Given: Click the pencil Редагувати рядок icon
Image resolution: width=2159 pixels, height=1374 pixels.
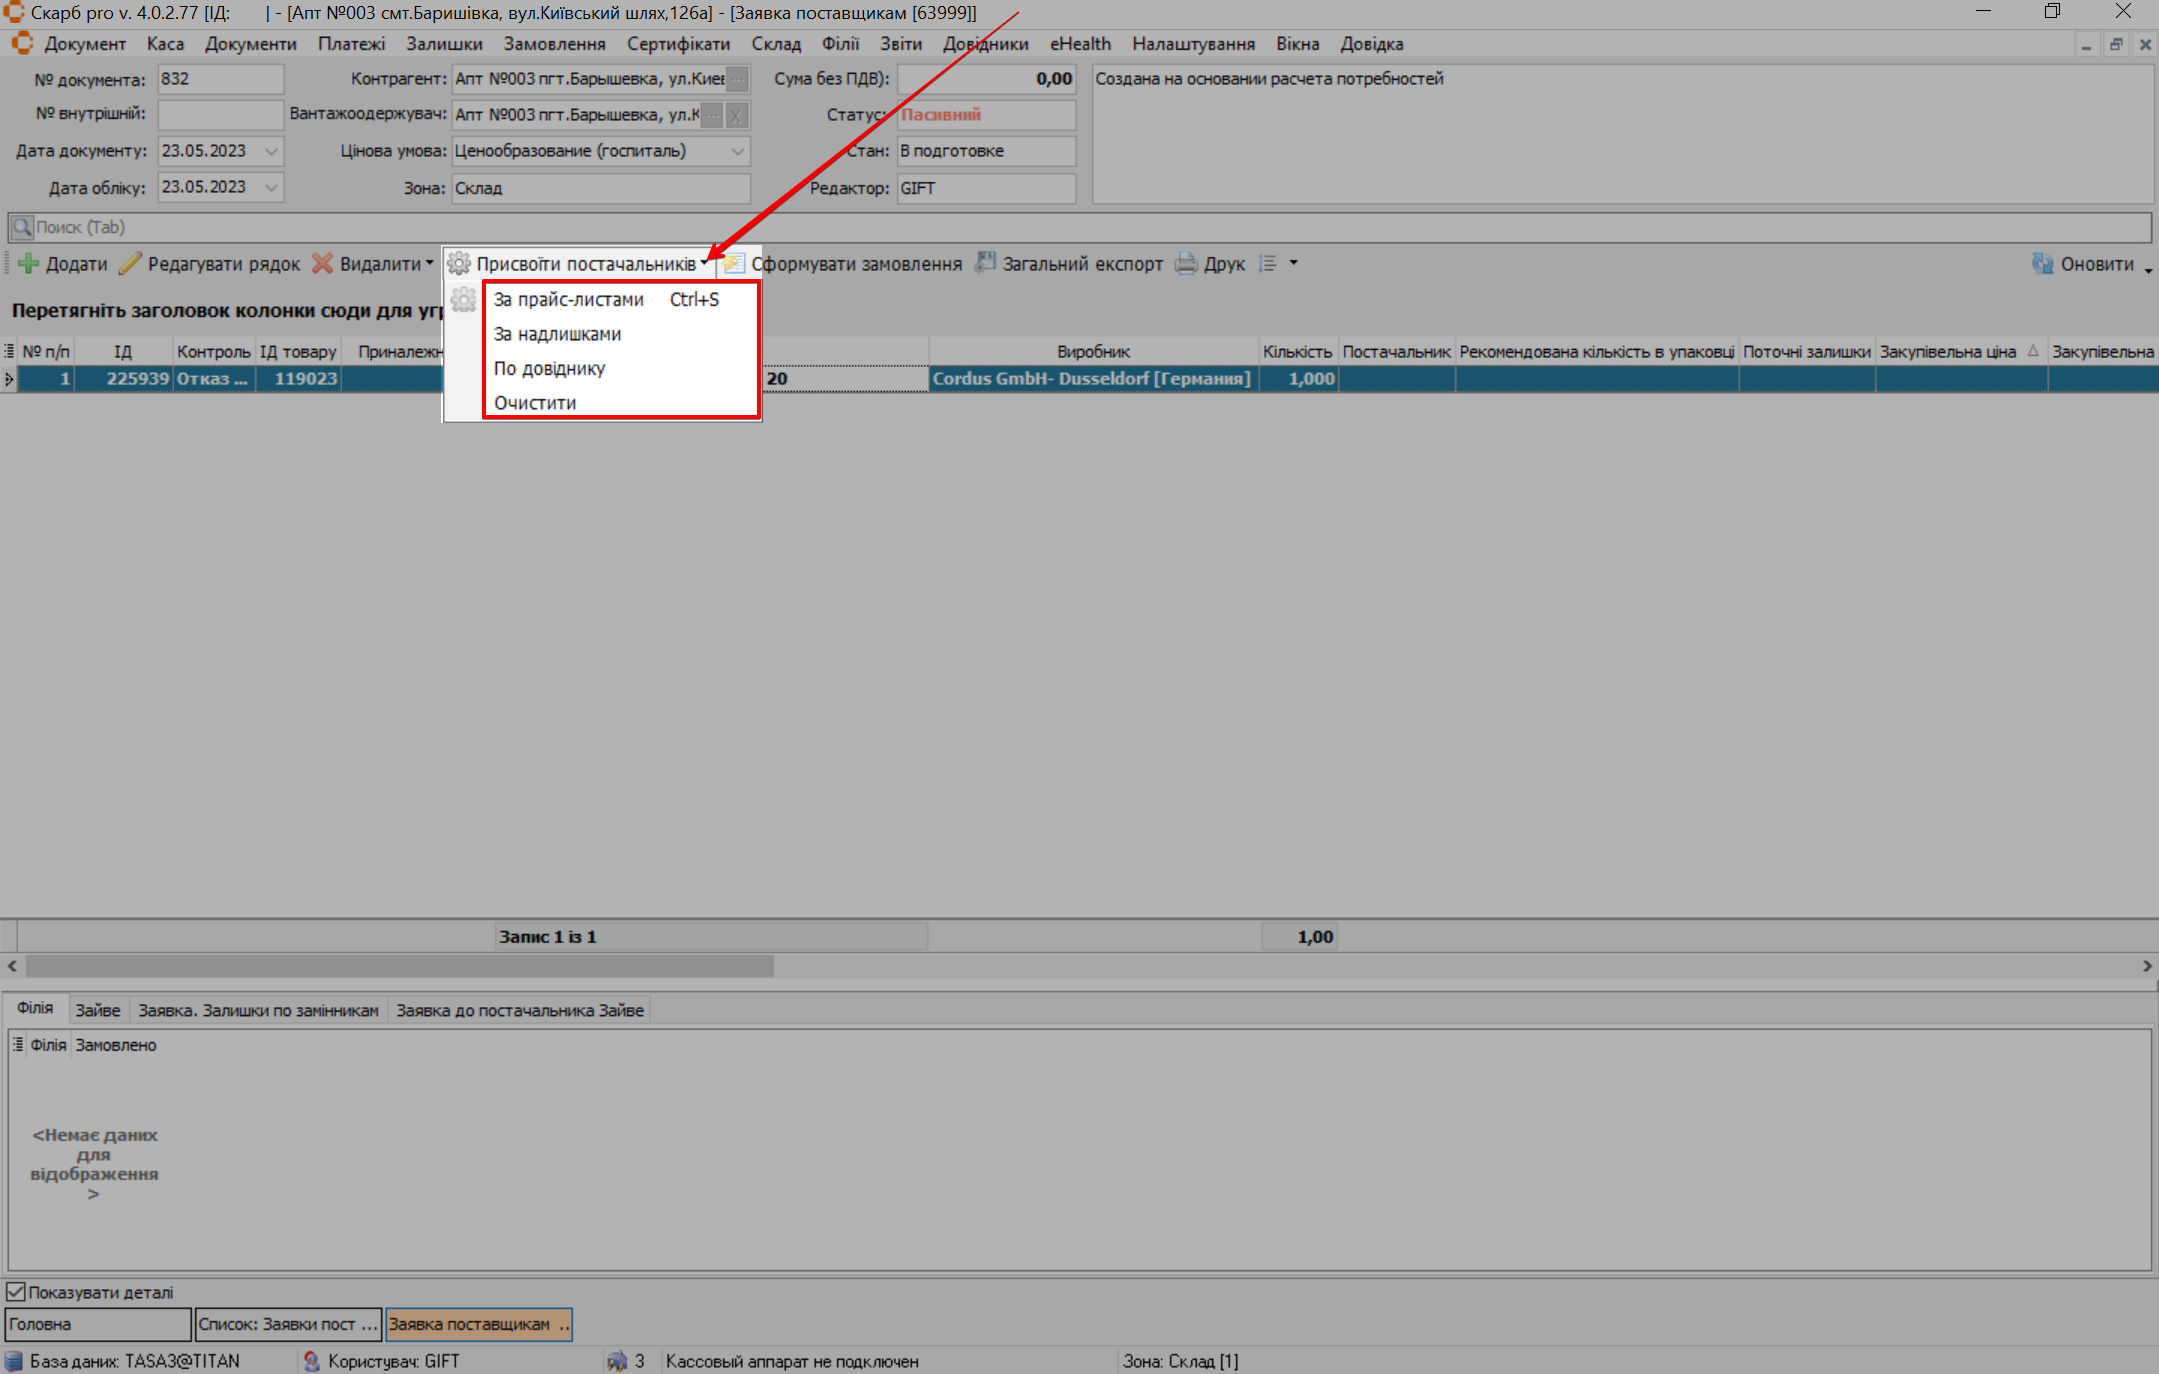Looking at the screenshot, I should tap(130, 264).
